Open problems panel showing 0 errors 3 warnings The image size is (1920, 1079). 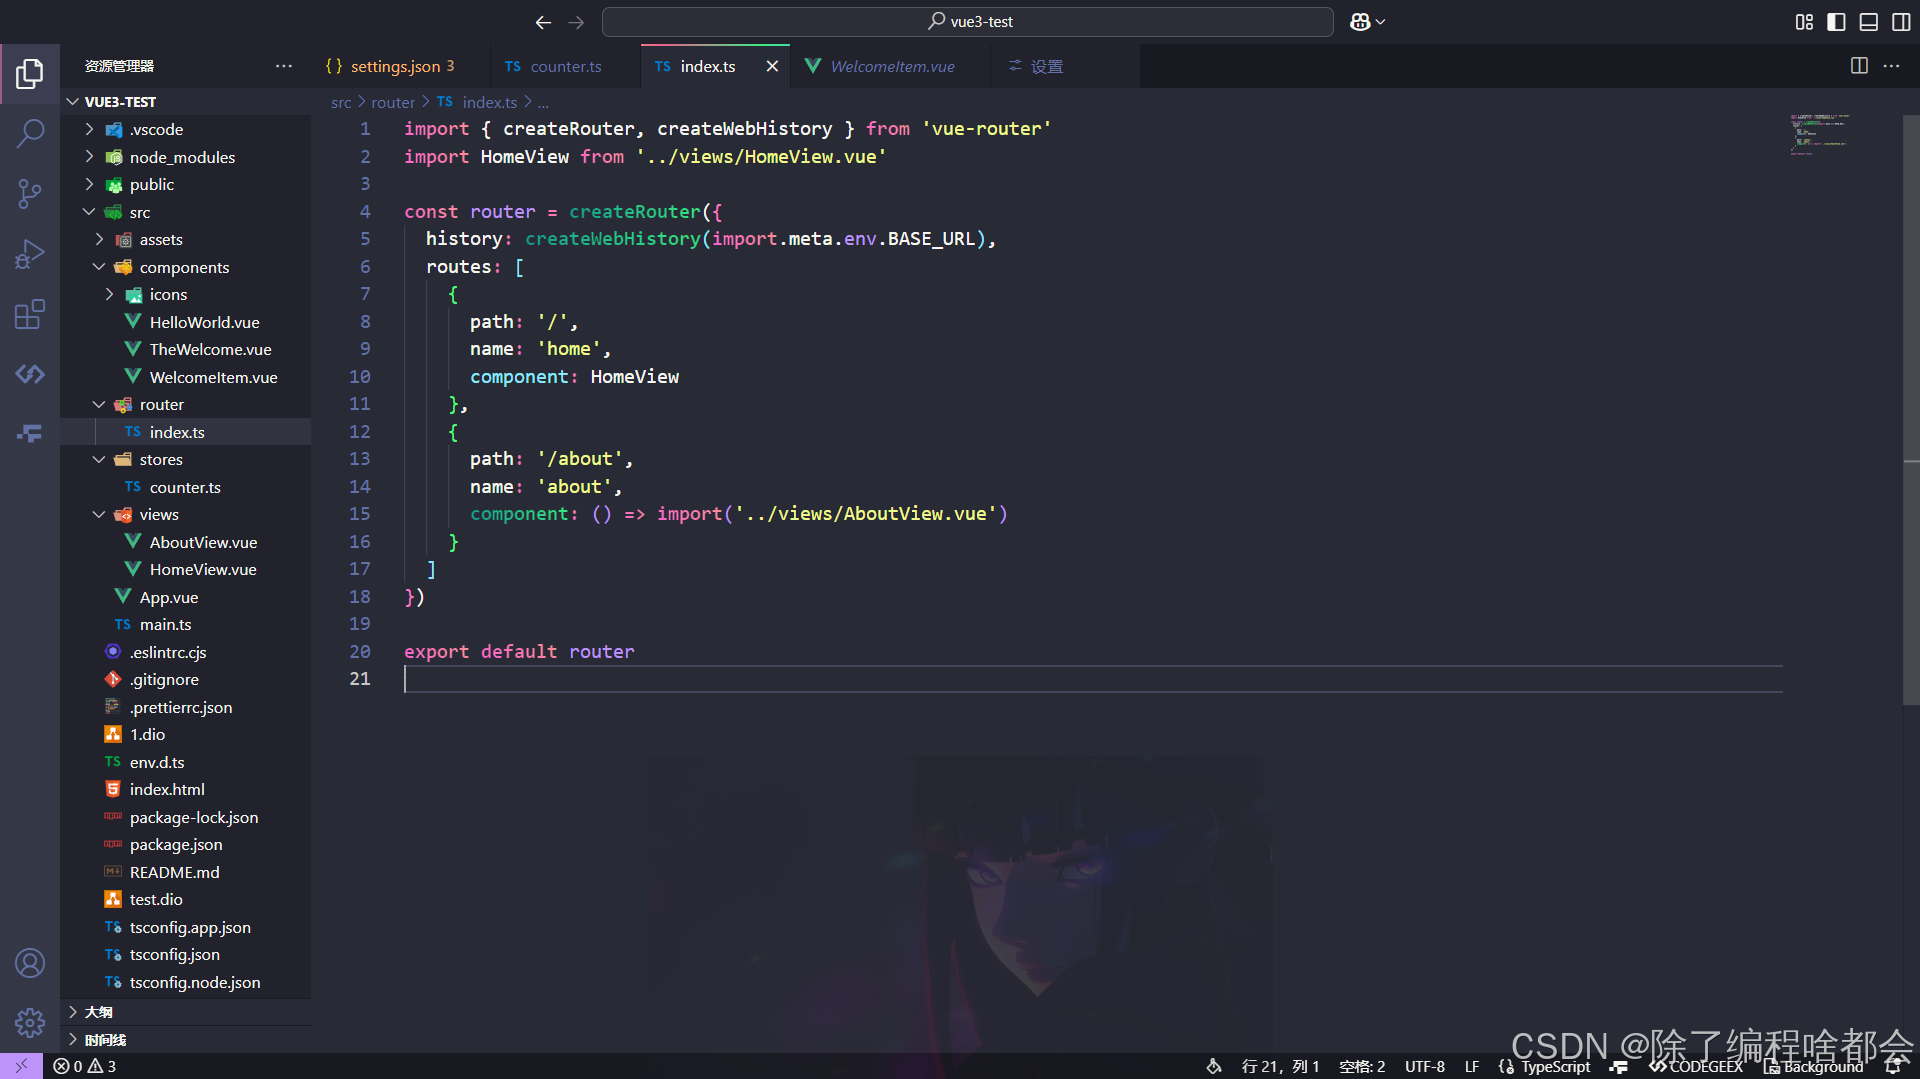point(85,1066)
